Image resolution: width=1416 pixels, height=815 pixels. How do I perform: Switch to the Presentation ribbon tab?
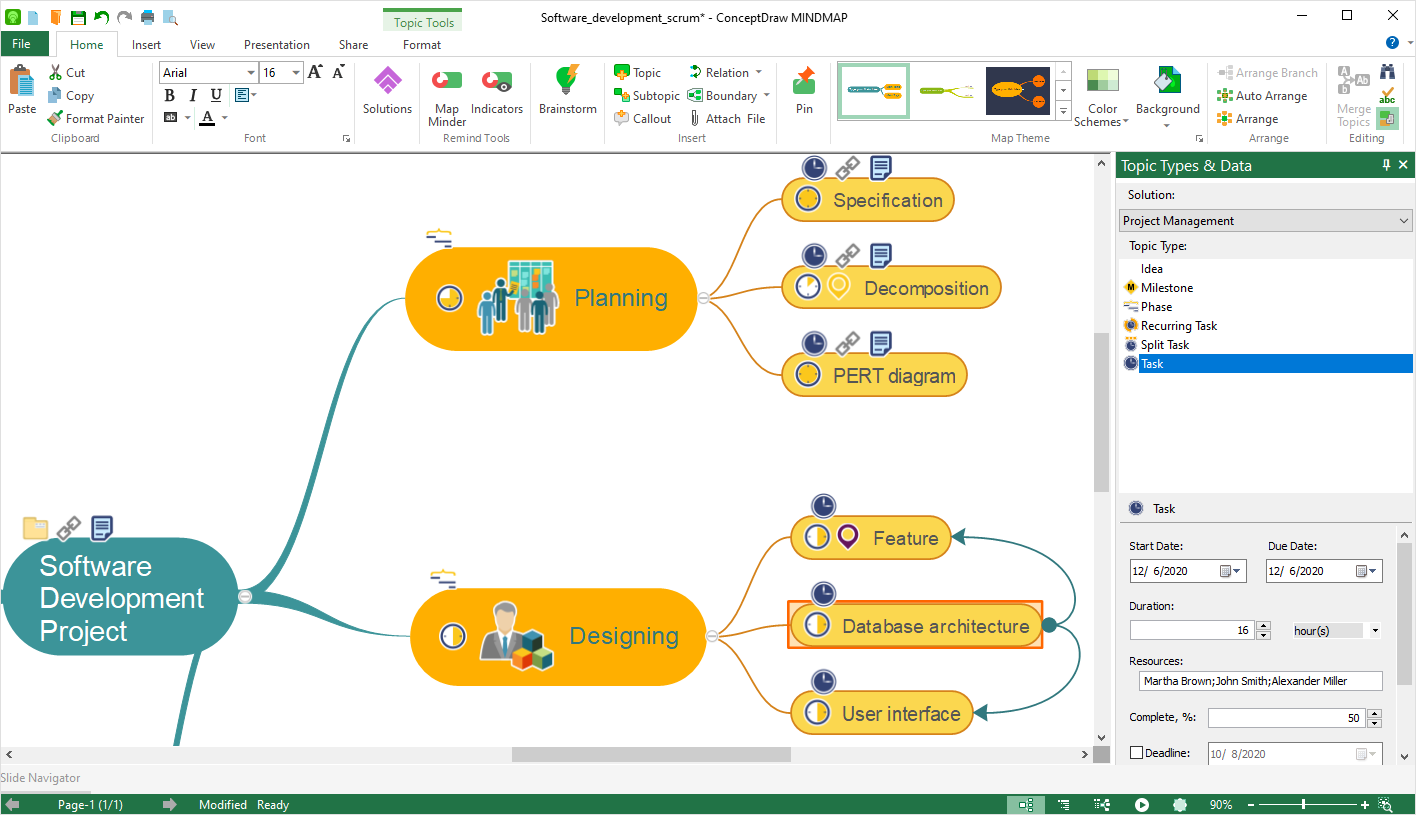click(276, 45)
